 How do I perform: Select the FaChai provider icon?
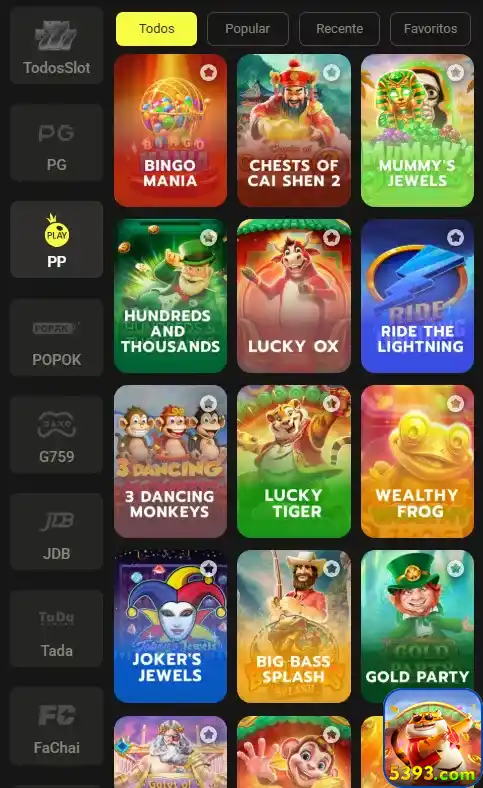56,726
